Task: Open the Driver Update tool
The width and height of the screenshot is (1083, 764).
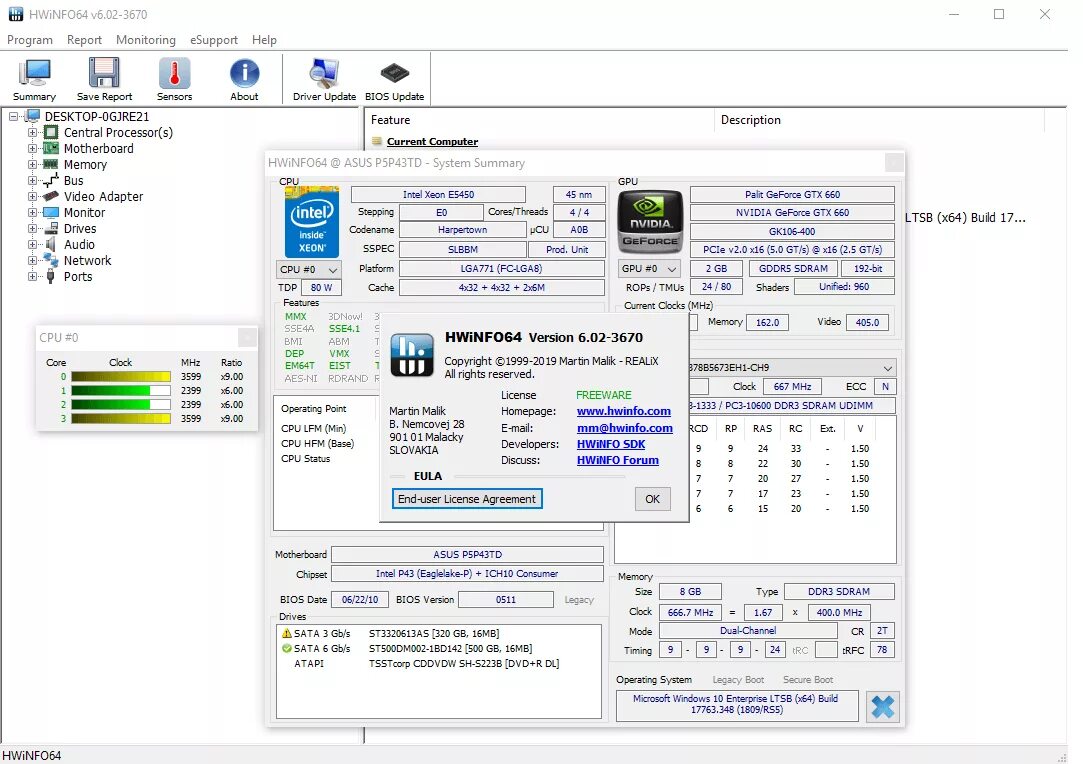Action: [x=324, y=73]
